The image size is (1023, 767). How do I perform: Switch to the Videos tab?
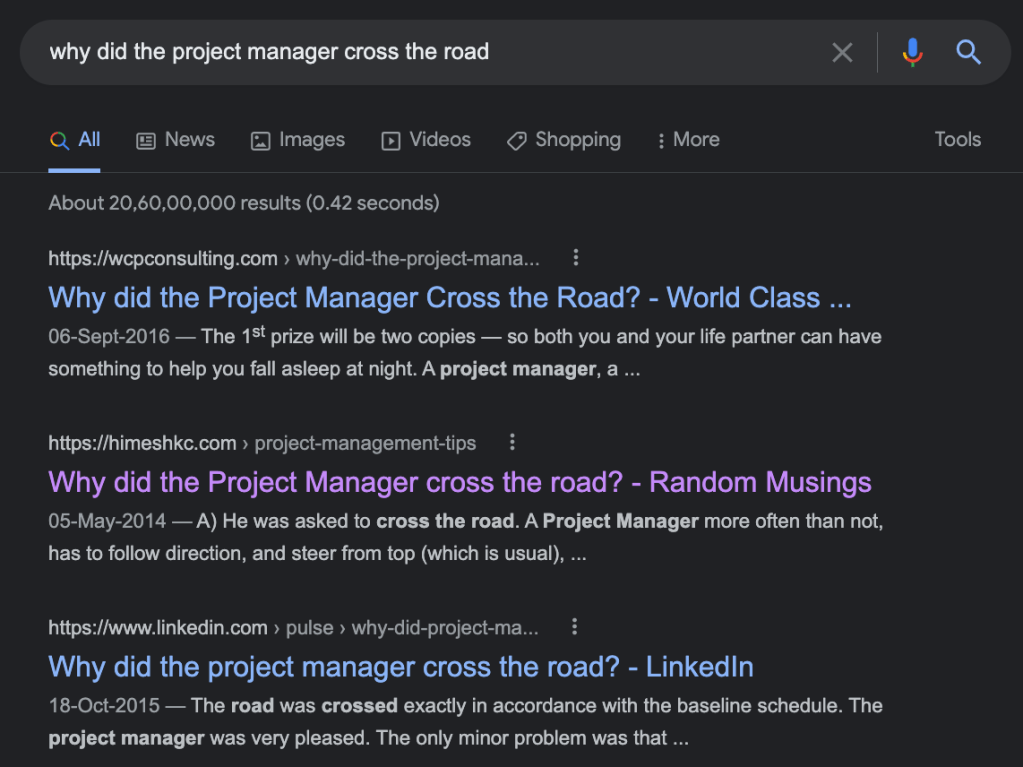click(x=426, y=140)
